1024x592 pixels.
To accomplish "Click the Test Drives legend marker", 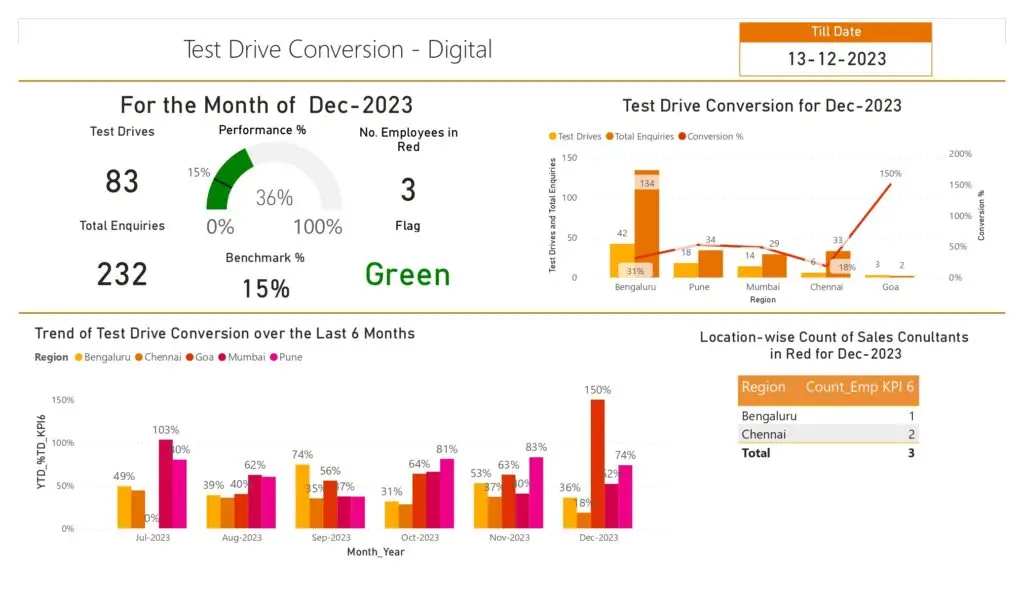I will [x=552, y=136].
